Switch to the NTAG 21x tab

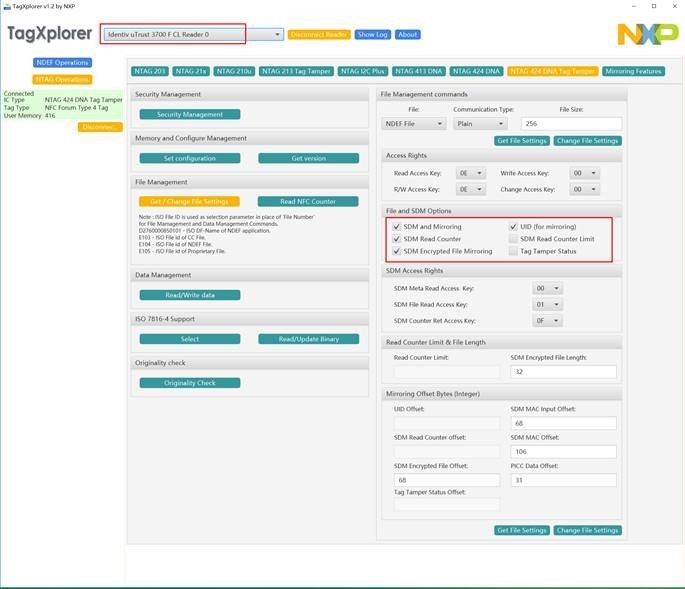(191, 71)
